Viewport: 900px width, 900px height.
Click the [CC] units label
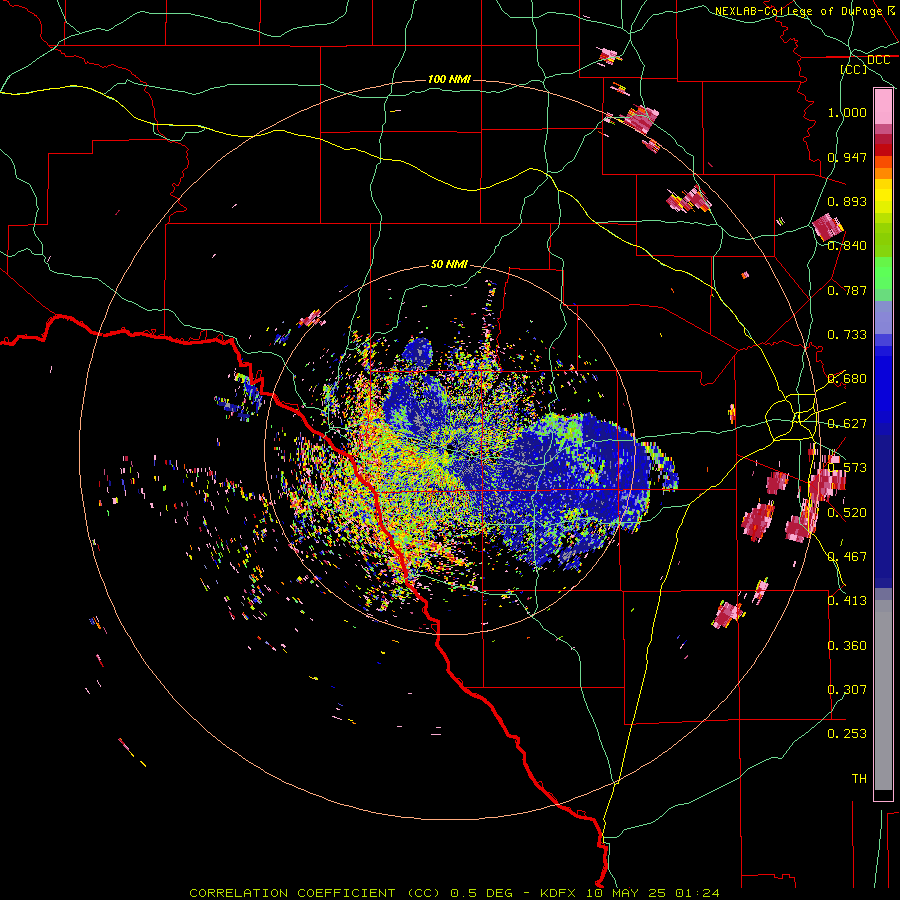point(854,69)
